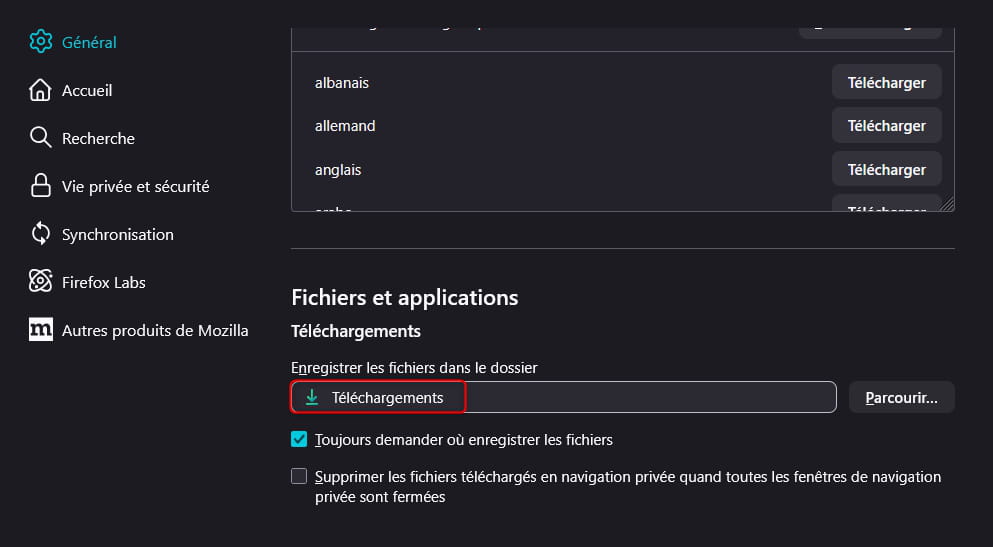Click the Général gear icon
The width and height of the screenshot is (993, 547).
click(x=41, y=42)
